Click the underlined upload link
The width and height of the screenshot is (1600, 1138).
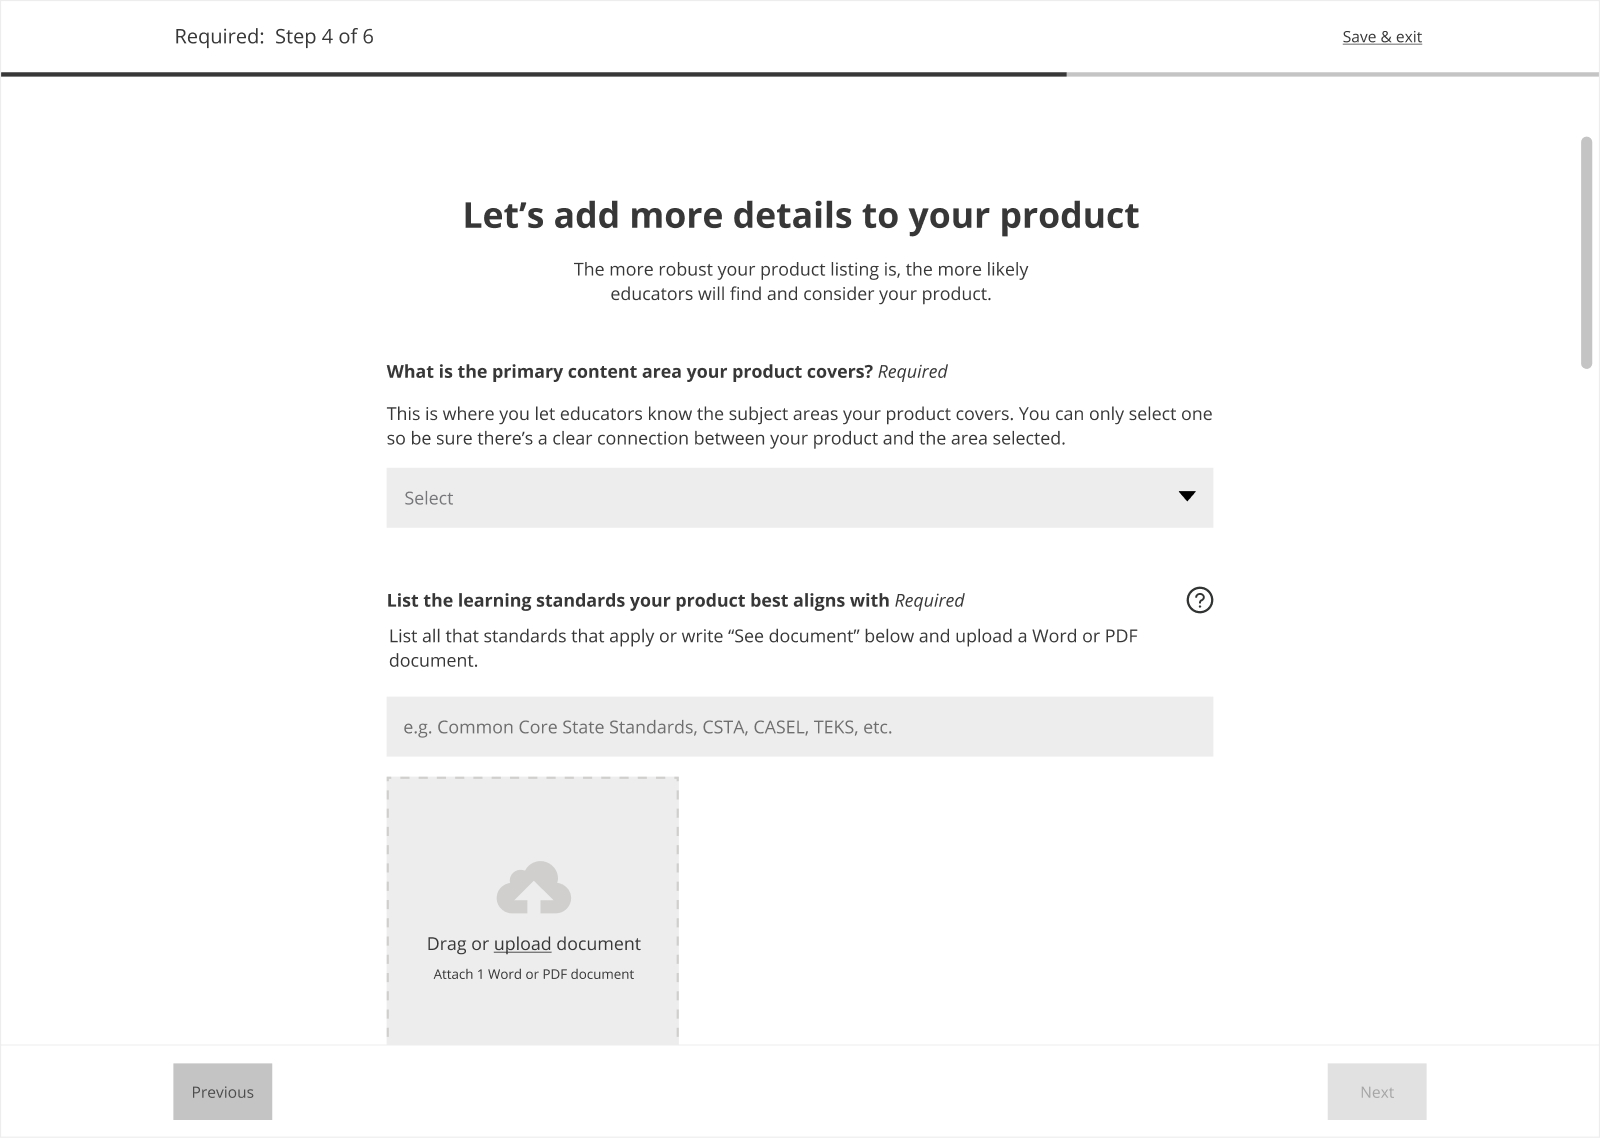tap(522, 944)
